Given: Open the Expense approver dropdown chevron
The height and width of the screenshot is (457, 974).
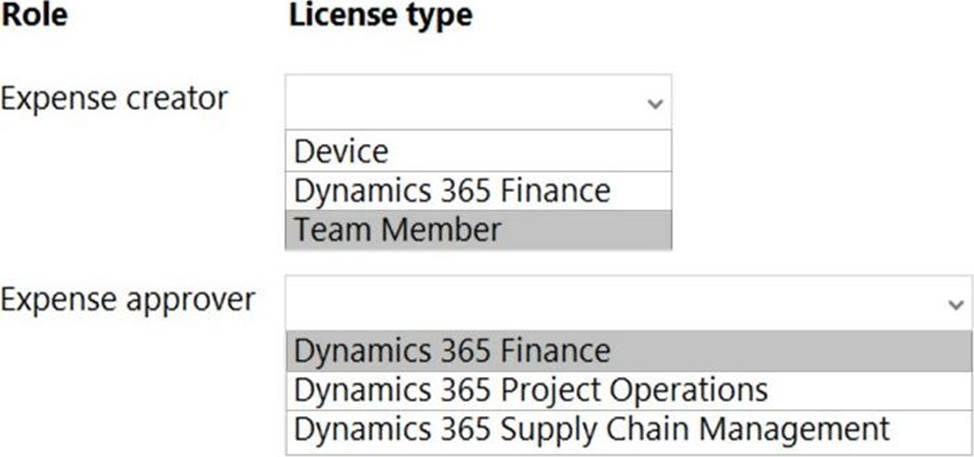Looking at the screenshot, I should pos(956,306).
